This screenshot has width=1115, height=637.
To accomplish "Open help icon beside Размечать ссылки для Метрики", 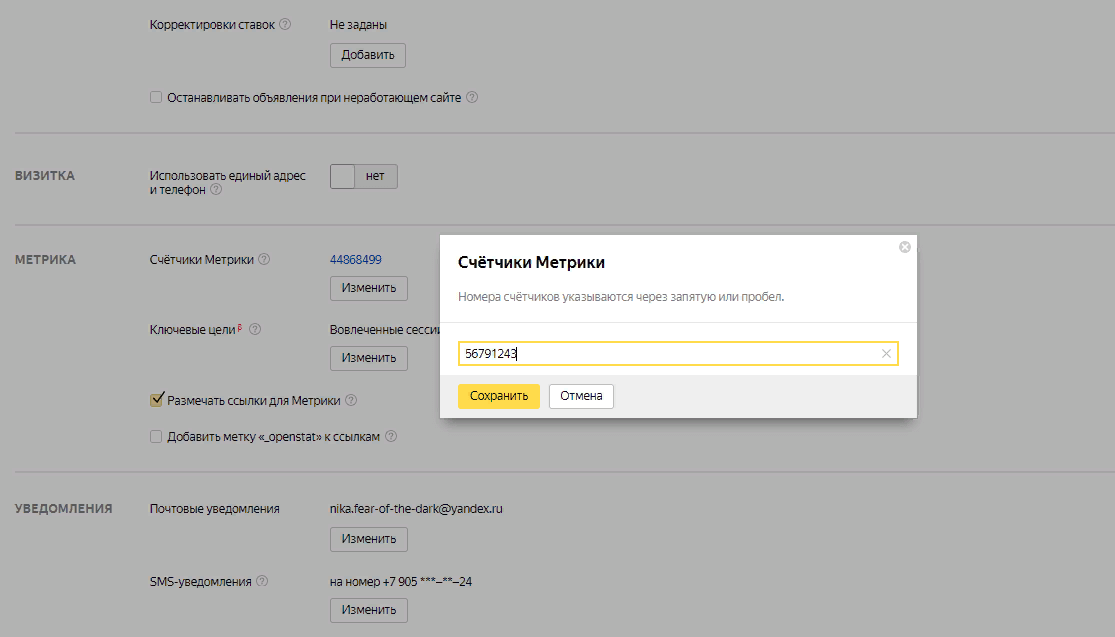I will tap(351, 400).
